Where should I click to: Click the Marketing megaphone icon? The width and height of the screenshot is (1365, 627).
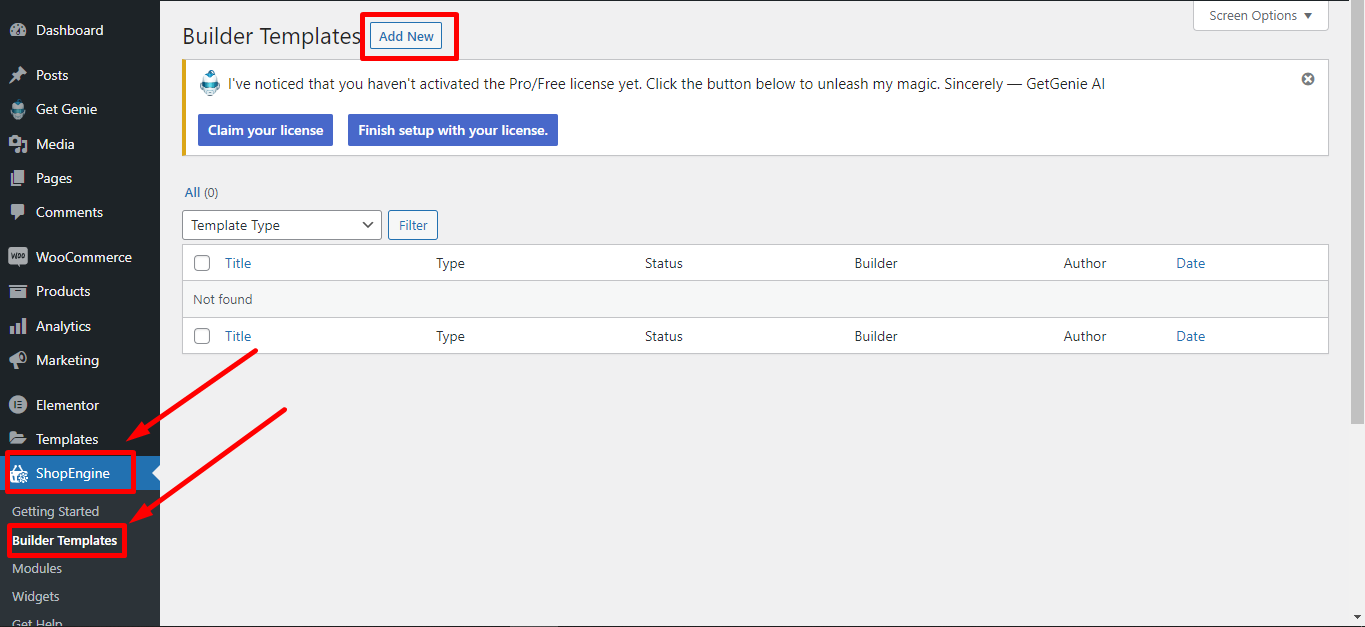(18, 360)
